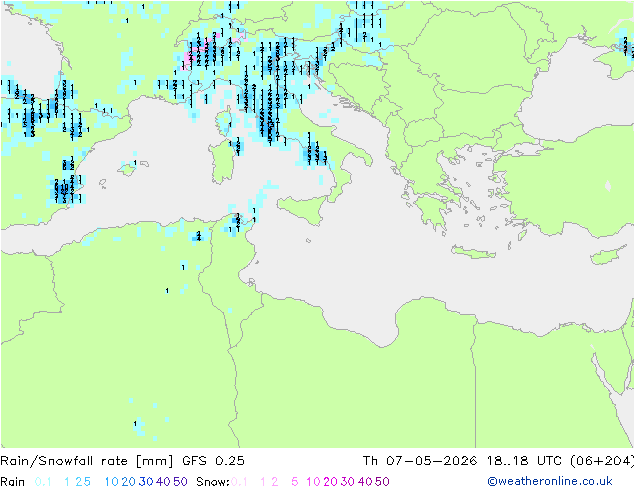Click the 'Rain/Snowfall rate [mm]' title text

pos(87,461)
